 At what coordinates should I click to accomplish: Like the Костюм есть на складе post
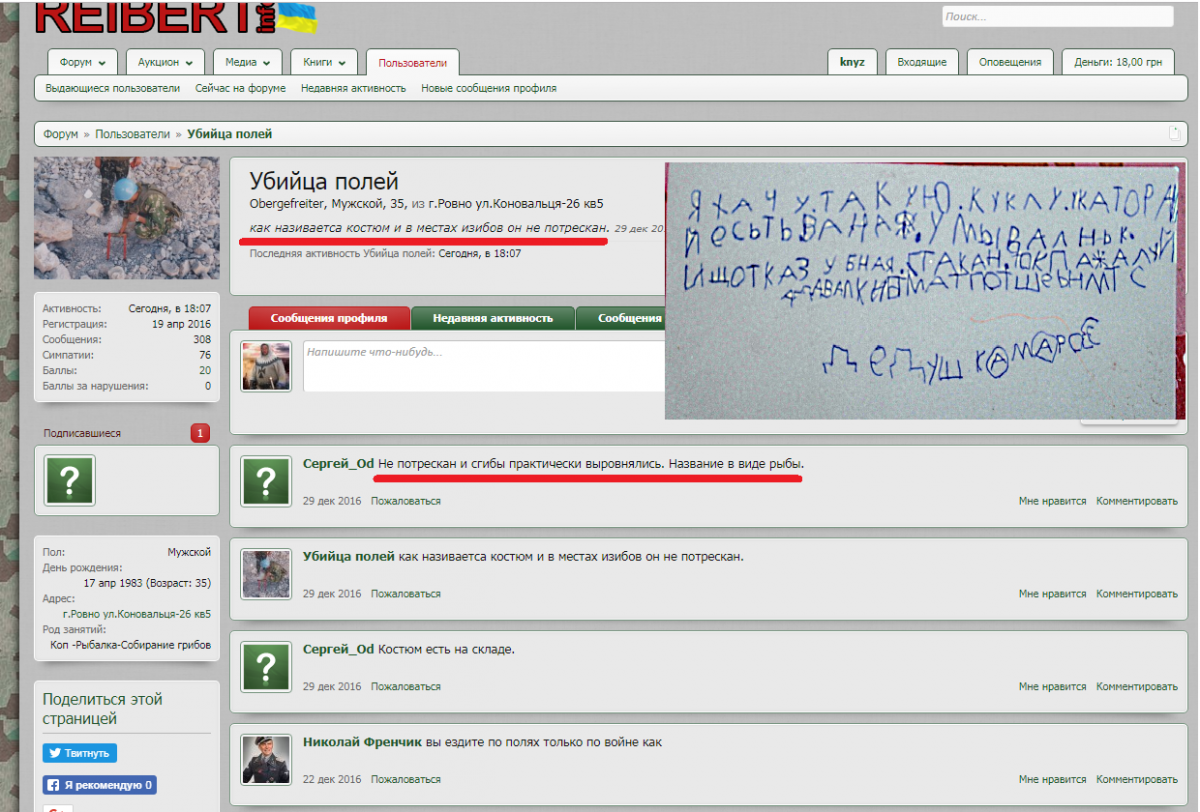coord(1052,687)
